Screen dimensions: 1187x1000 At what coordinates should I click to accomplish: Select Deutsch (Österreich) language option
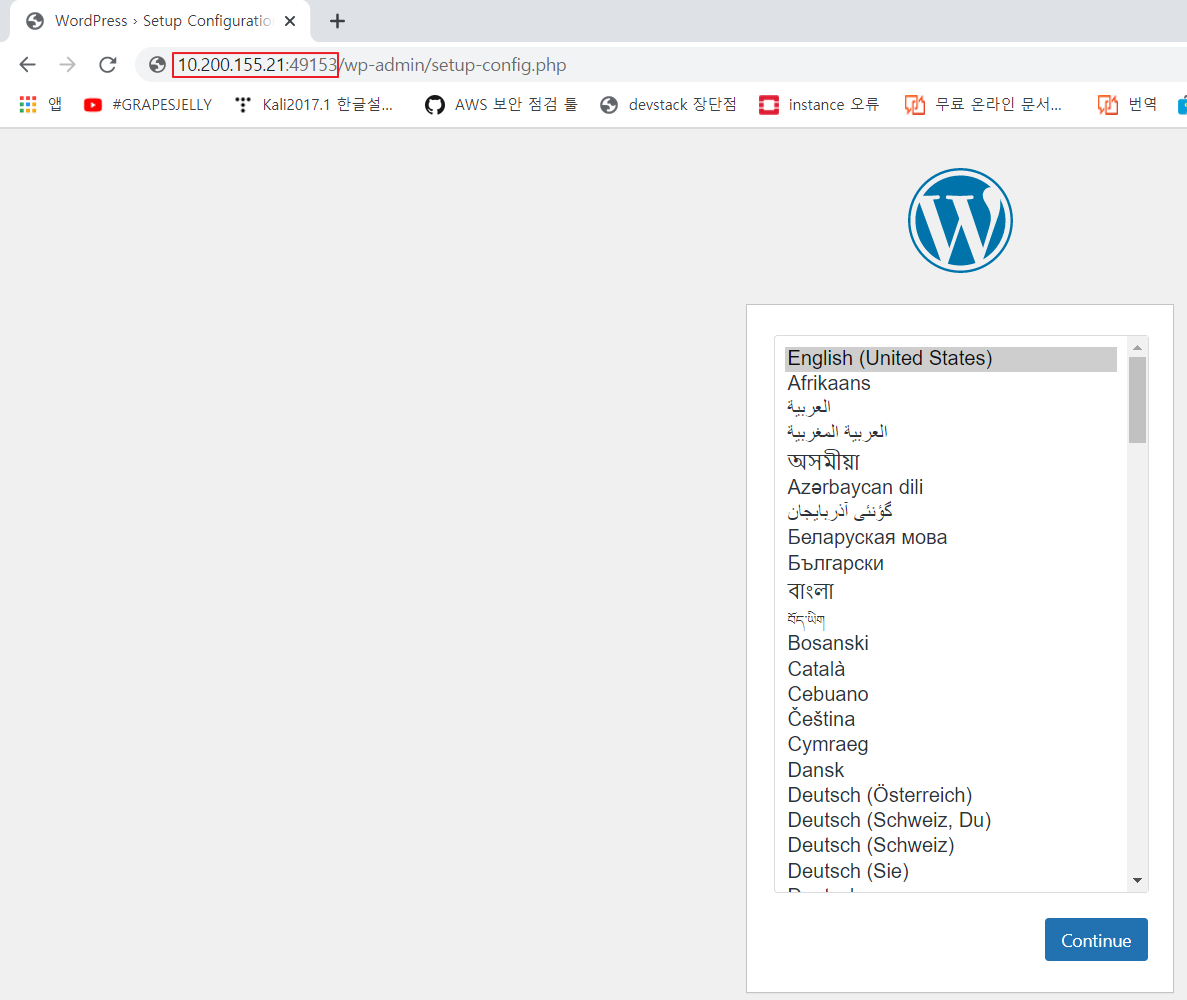point(951,795)
